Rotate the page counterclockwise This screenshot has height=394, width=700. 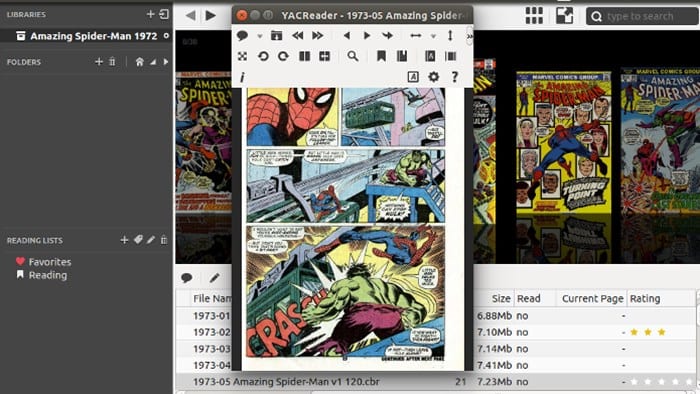point(263,56)
